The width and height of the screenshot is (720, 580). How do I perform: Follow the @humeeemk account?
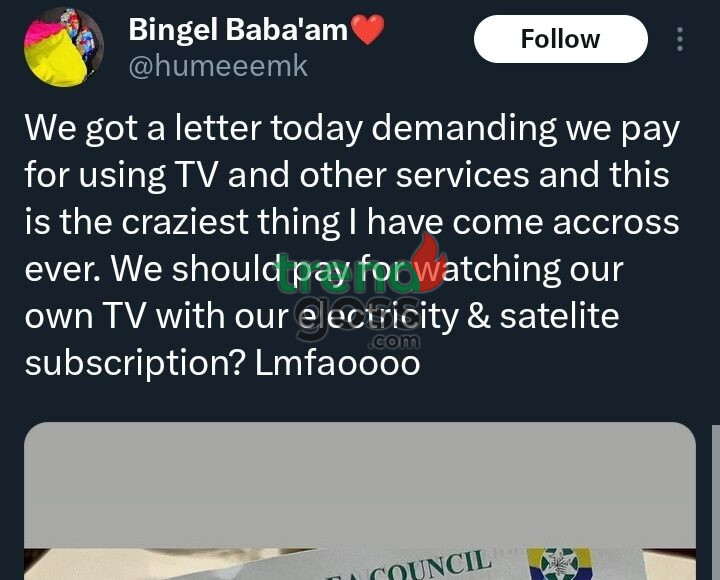(x=561, y=39)
